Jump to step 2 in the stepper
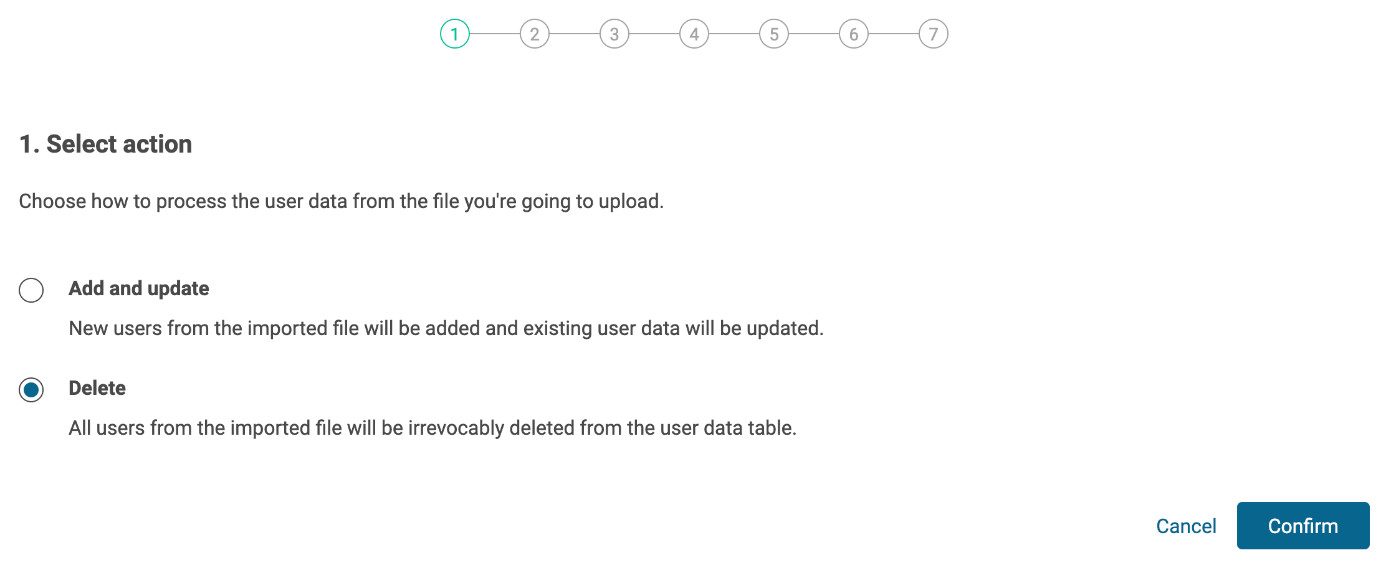The image size is (1386, 573). coord(535,35)
